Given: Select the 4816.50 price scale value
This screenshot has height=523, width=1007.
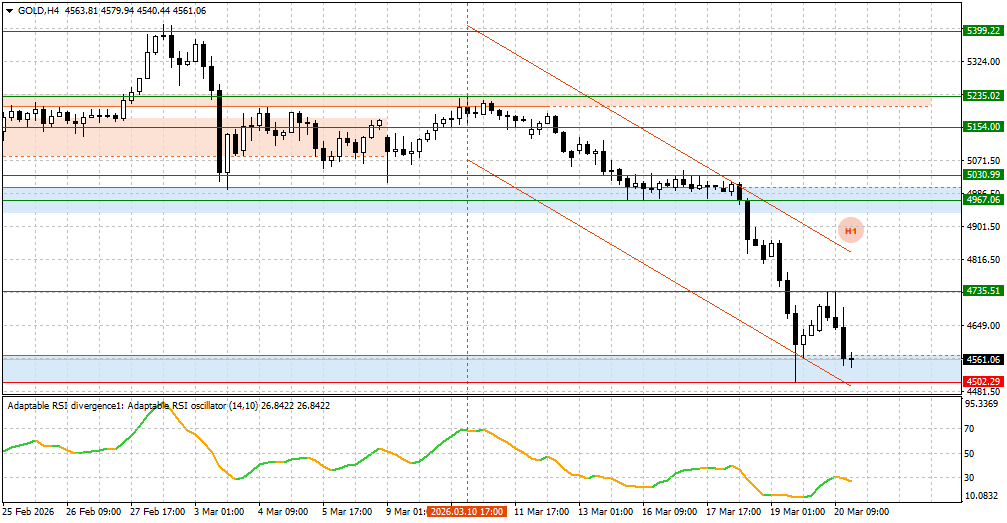Looking at the screenshot, I should coord(983,260).
